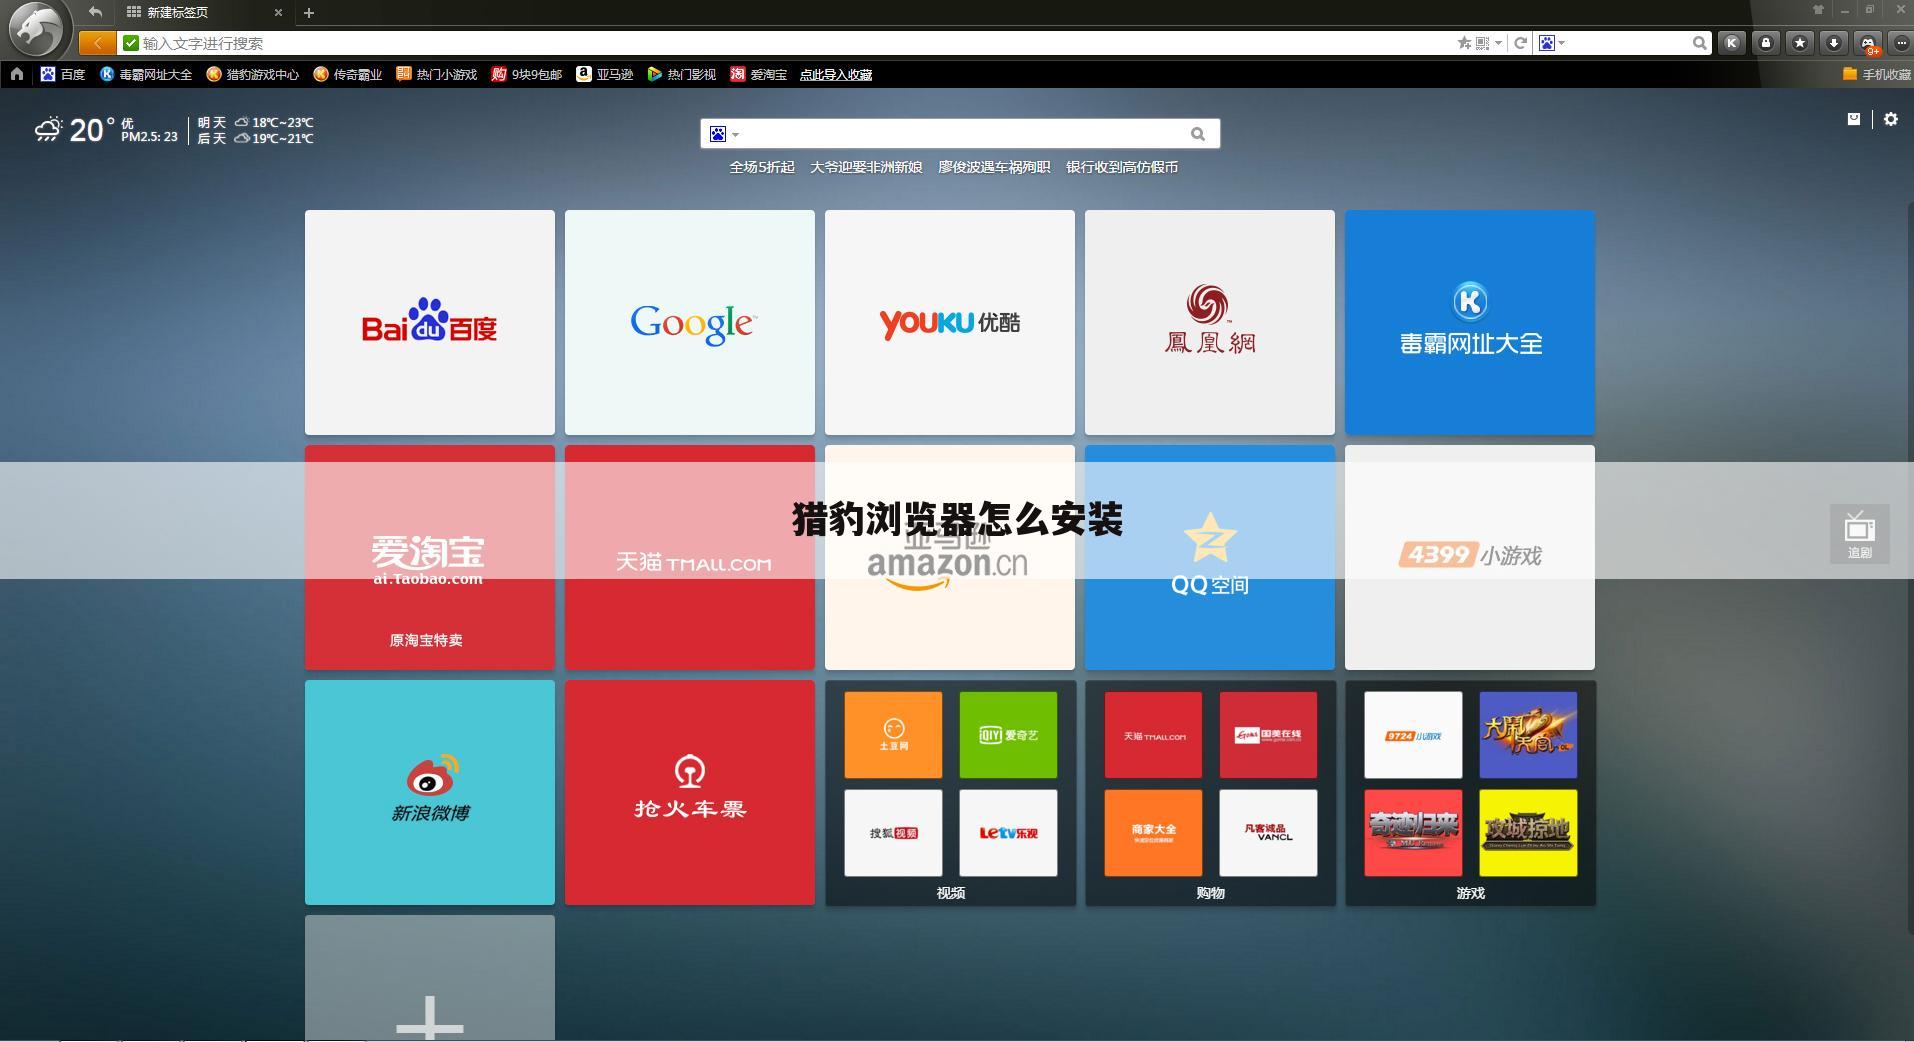Screen dimensions: 1914x1042
Task: Open the Baidu 百度 tile
Action: [430, 322]
